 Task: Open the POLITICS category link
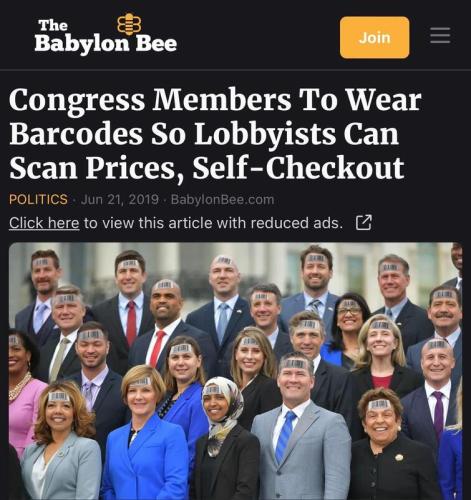[38, 200]
